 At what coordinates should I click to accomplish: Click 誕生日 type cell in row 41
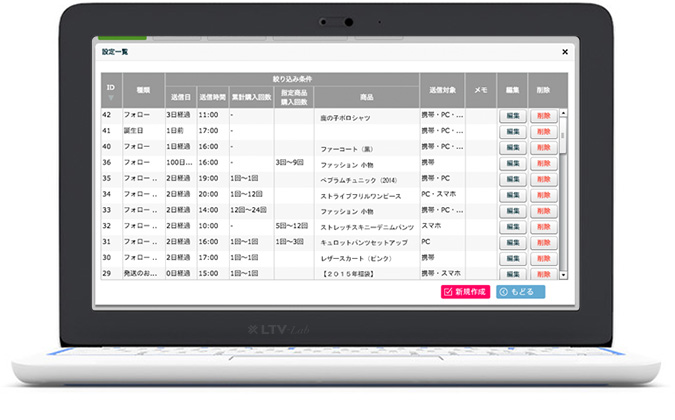point(143,131)
